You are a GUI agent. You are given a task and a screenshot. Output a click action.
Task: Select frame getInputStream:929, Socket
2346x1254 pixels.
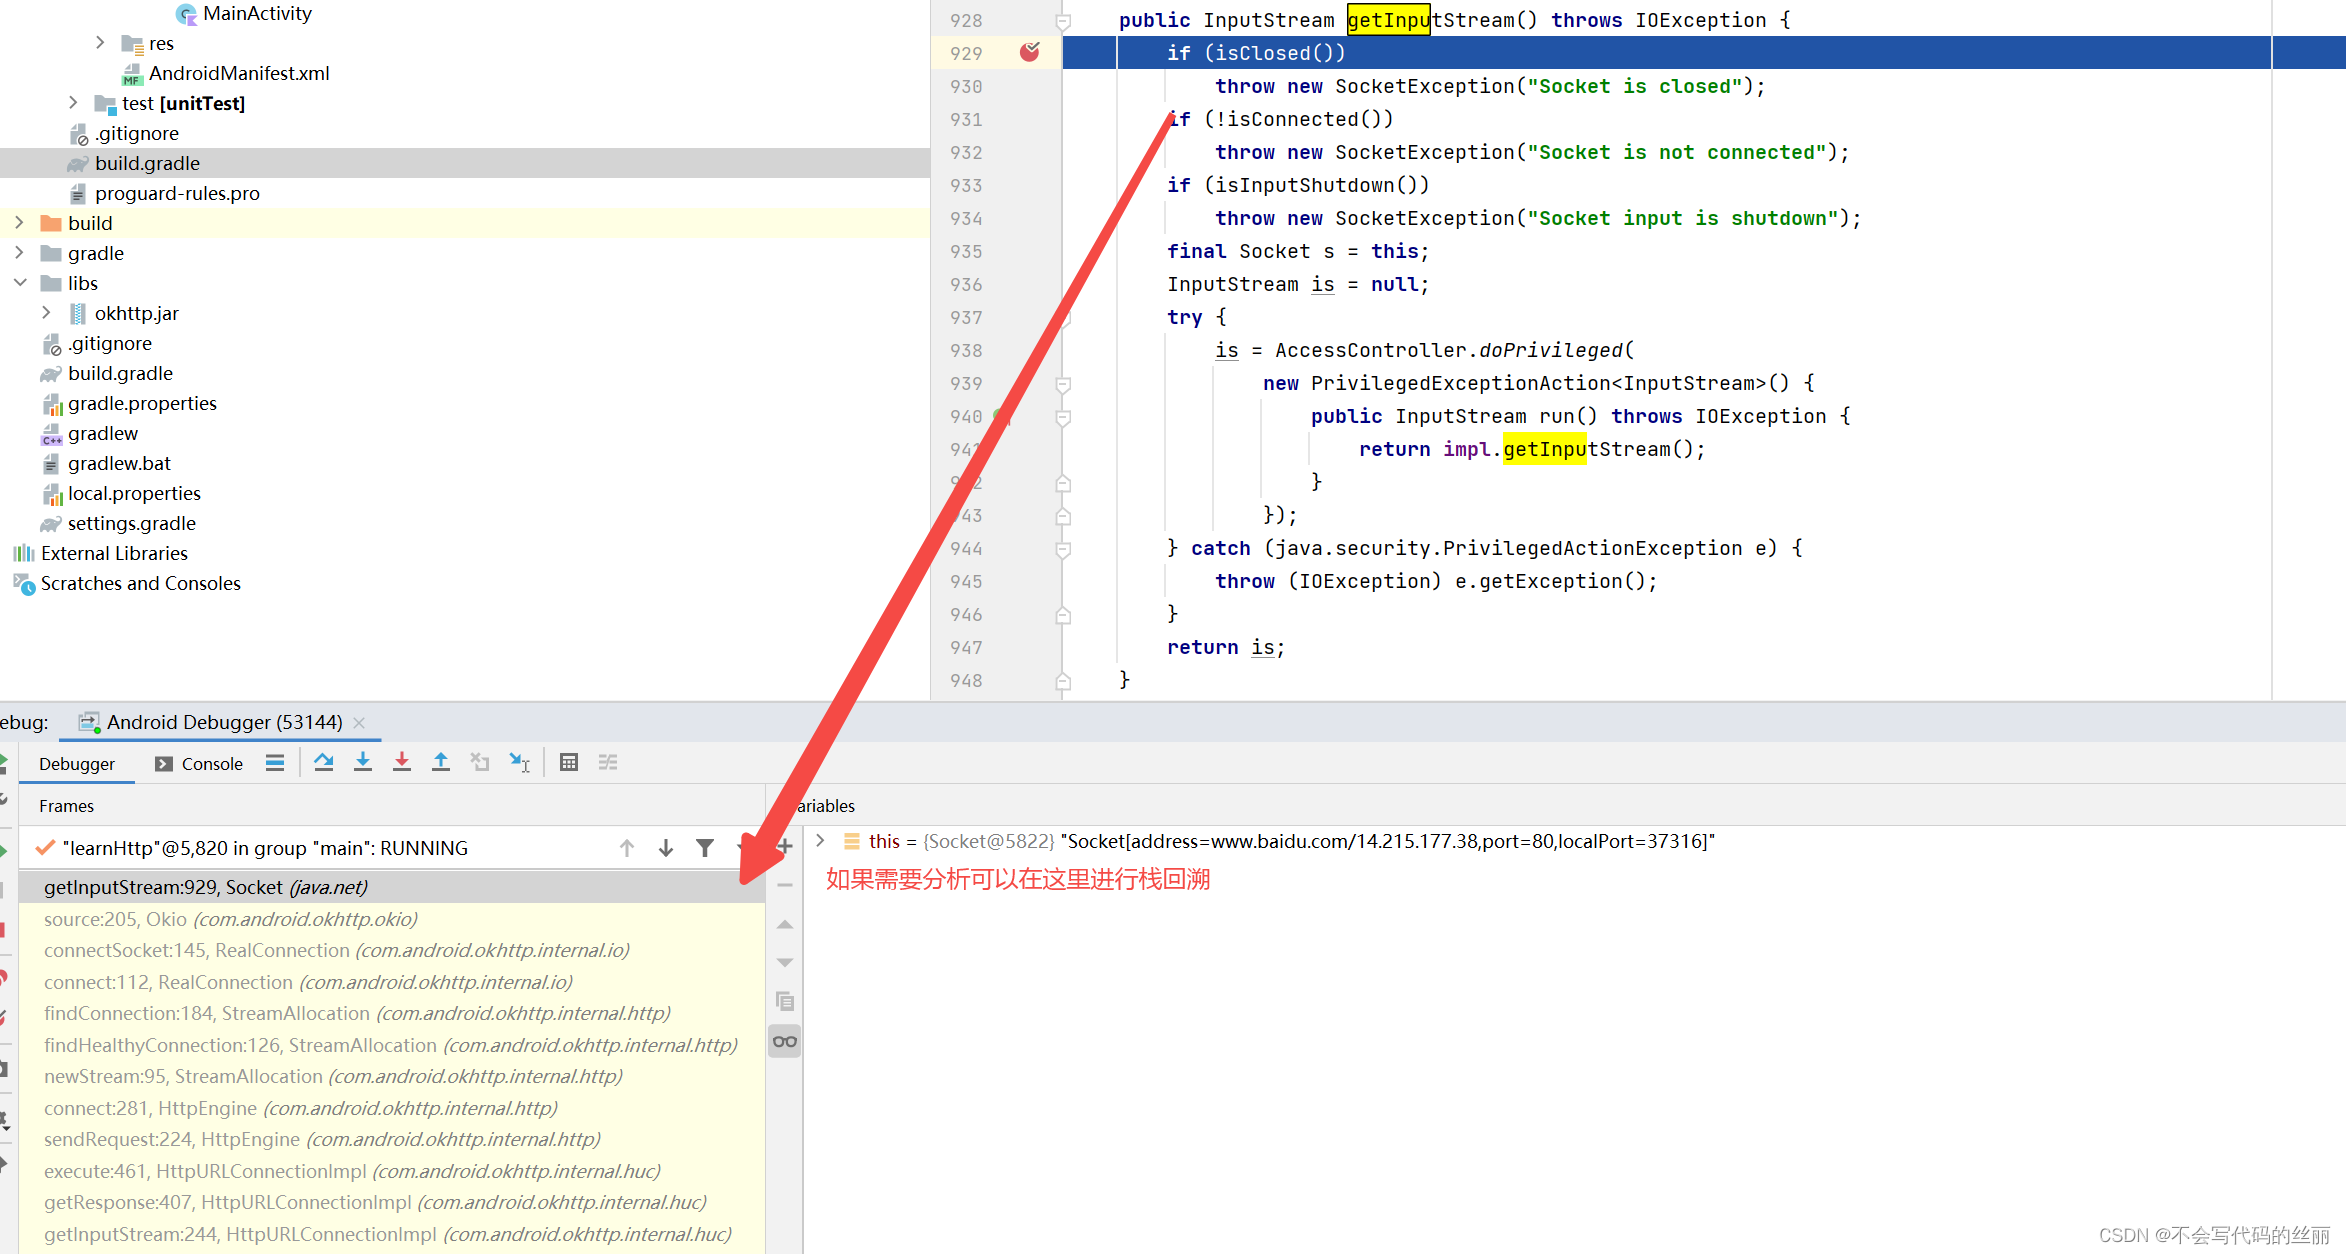pyautogui.click(x=392, y=887)
